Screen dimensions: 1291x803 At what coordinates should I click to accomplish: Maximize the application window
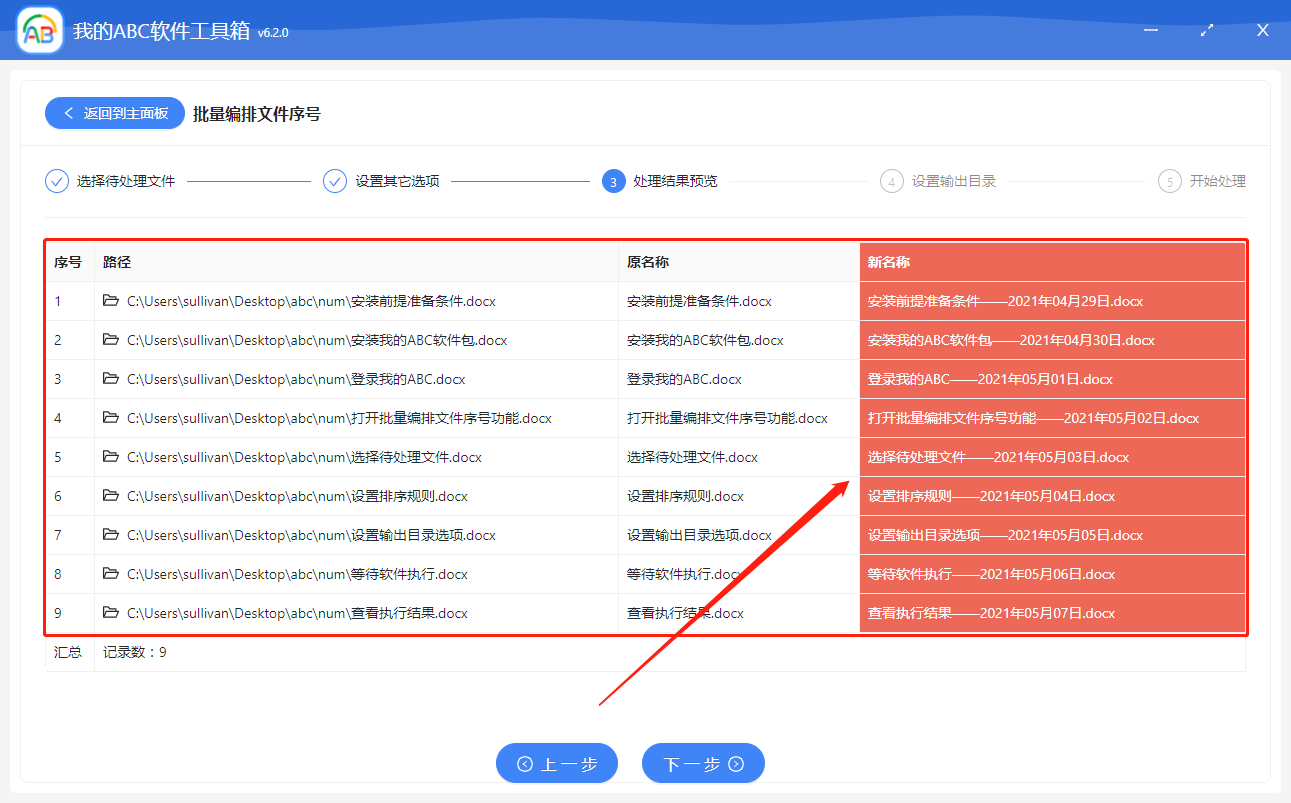pyautogui.click(x=1207, y=31)
